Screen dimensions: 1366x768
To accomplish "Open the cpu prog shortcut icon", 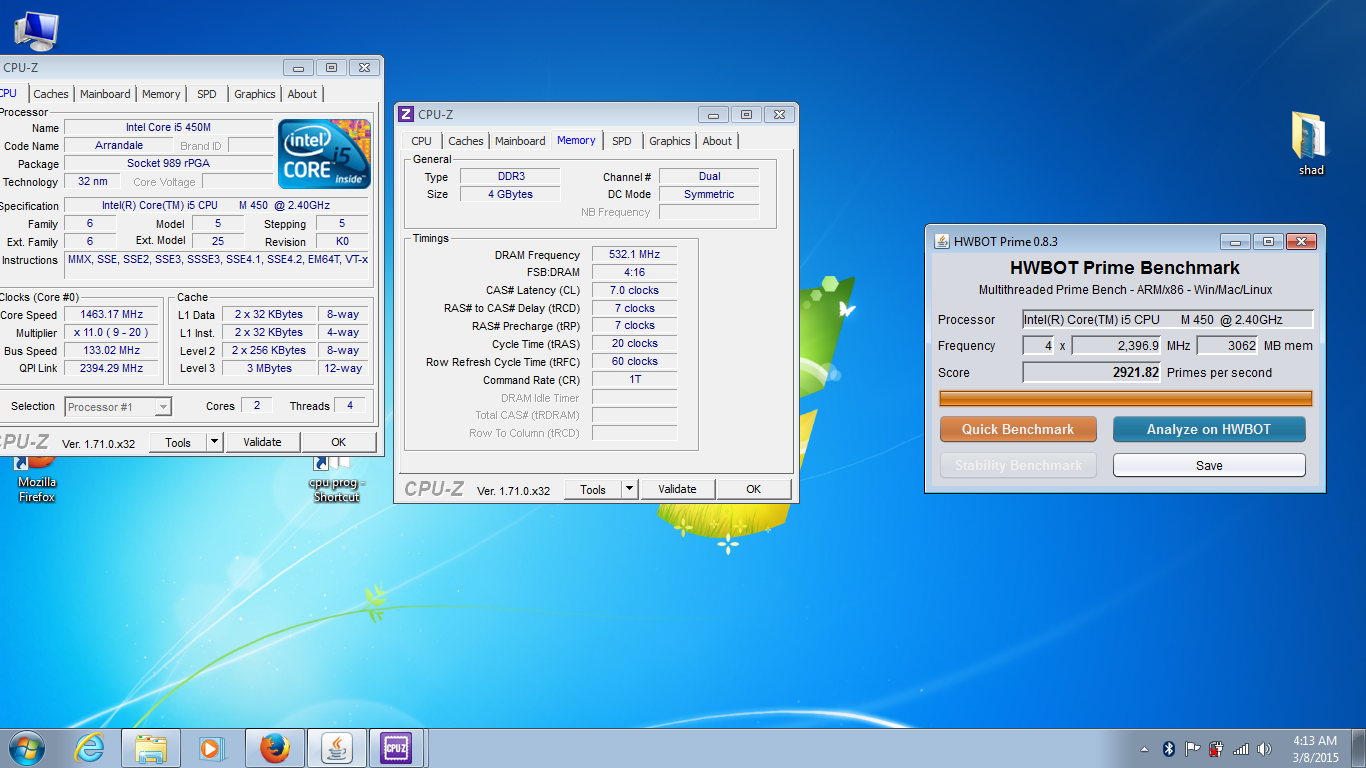I will [335, 477].
